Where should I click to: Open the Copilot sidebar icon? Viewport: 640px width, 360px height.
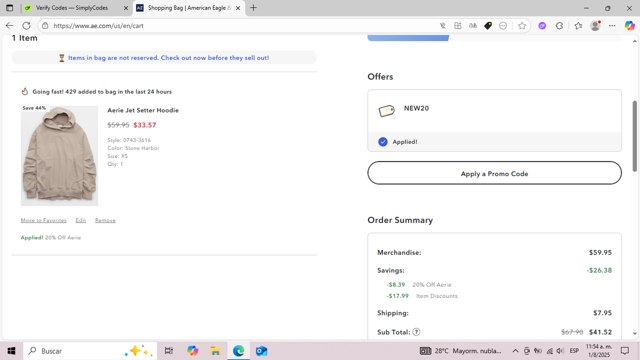click(x=630, y=26)
